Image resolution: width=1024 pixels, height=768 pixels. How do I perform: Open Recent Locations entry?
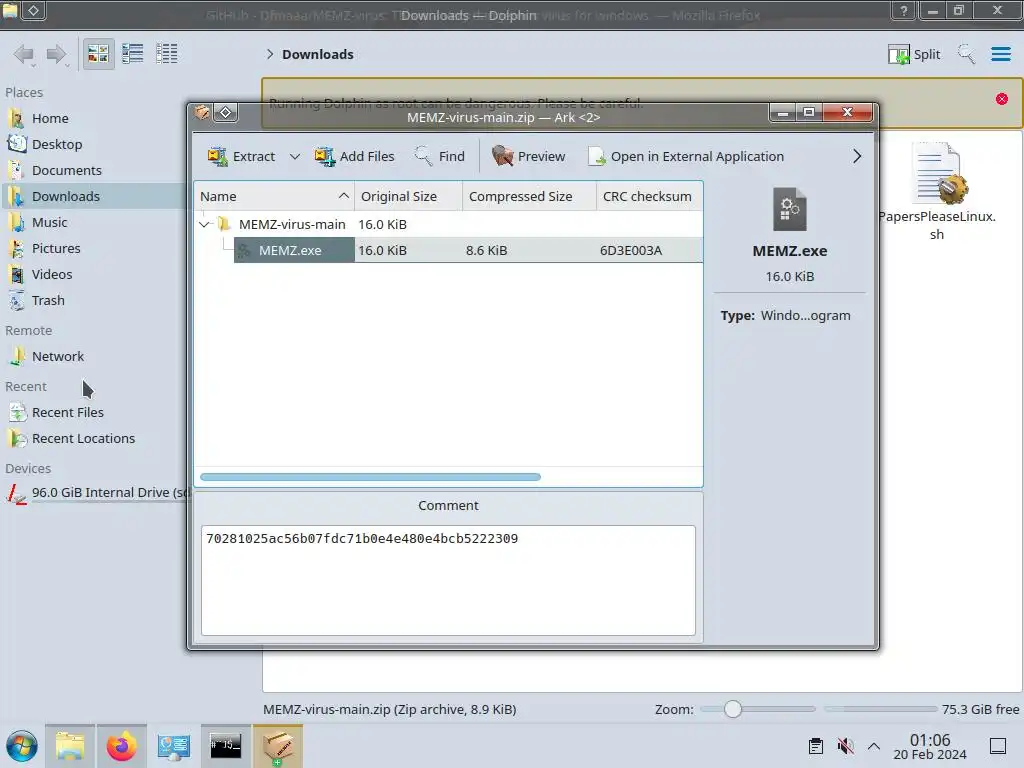91,439
